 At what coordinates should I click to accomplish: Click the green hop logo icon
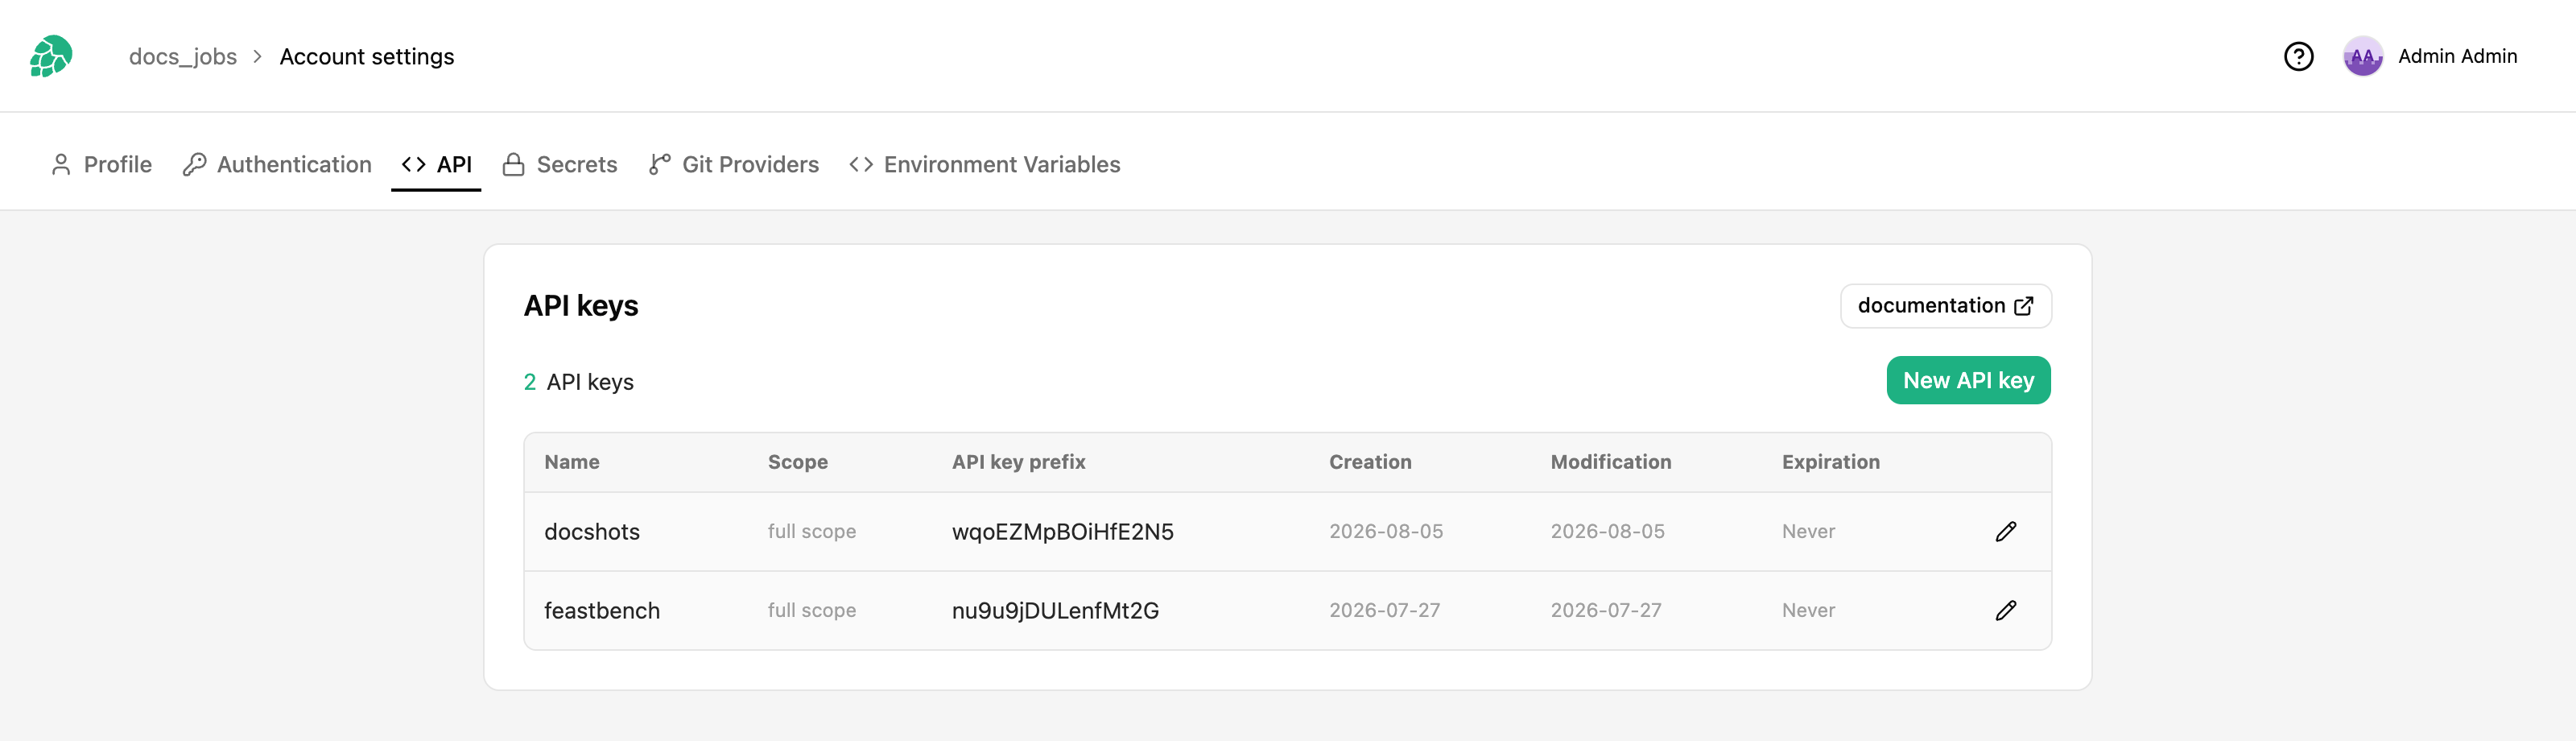51,56
